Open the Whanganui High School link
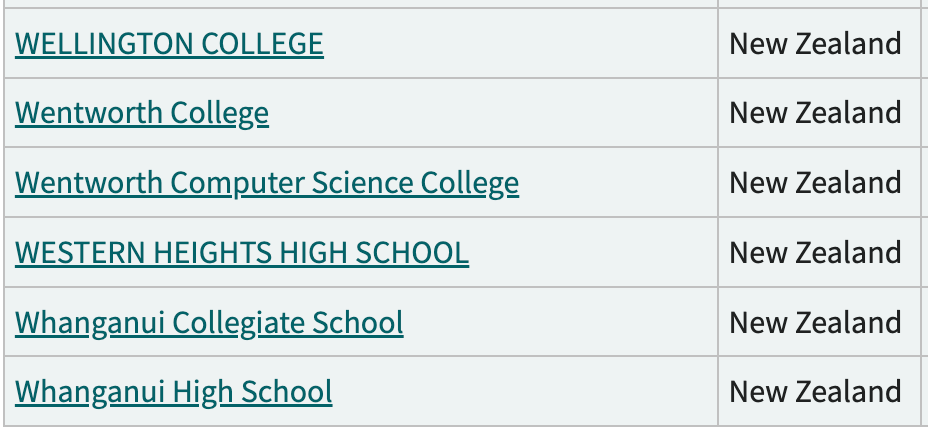Screen dimensions: 928x436 click(x=174, y=391)
